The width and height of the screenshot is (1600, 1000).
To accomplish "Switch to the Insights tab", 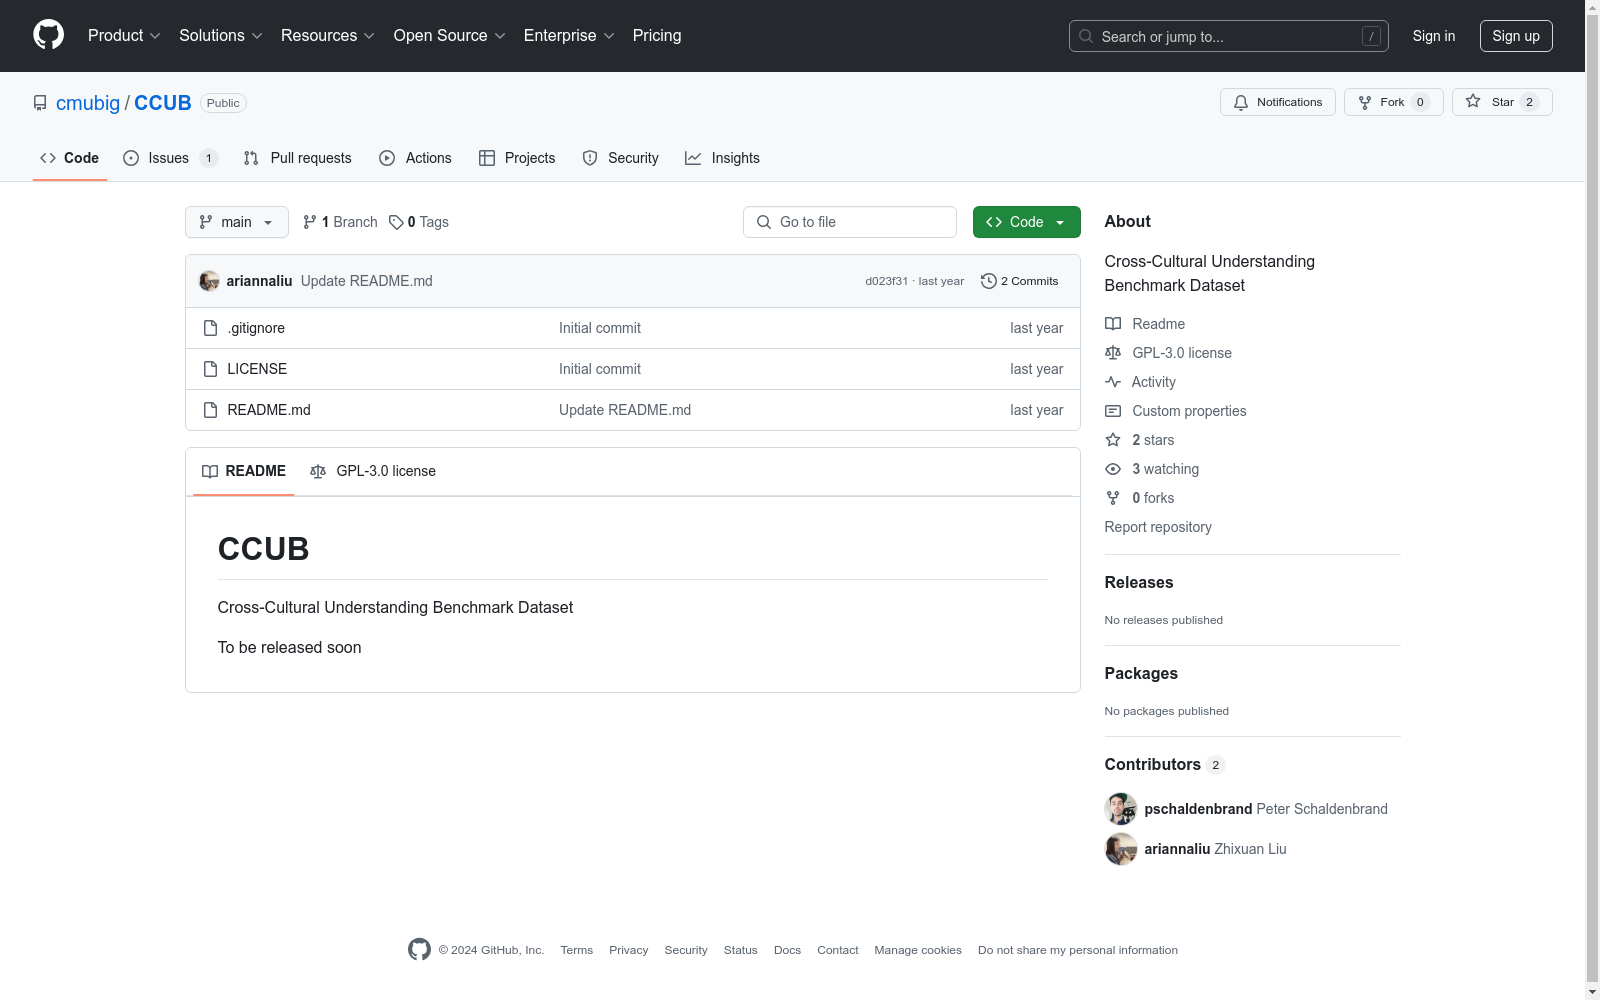I will pyautogui.click(x=722, y=158).
